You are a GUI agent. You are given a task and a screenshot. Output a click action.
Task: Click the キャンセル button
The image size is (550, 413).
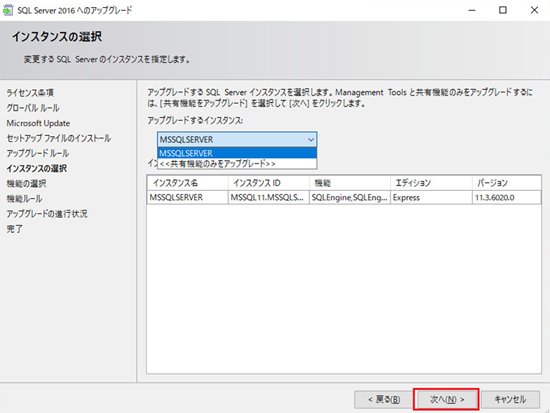510,399
